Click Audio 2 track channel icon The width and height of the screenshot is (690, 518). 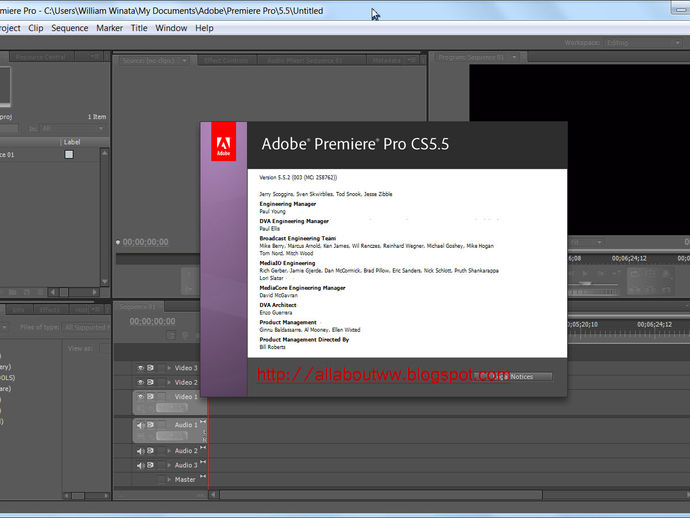(x=203, y=448)
